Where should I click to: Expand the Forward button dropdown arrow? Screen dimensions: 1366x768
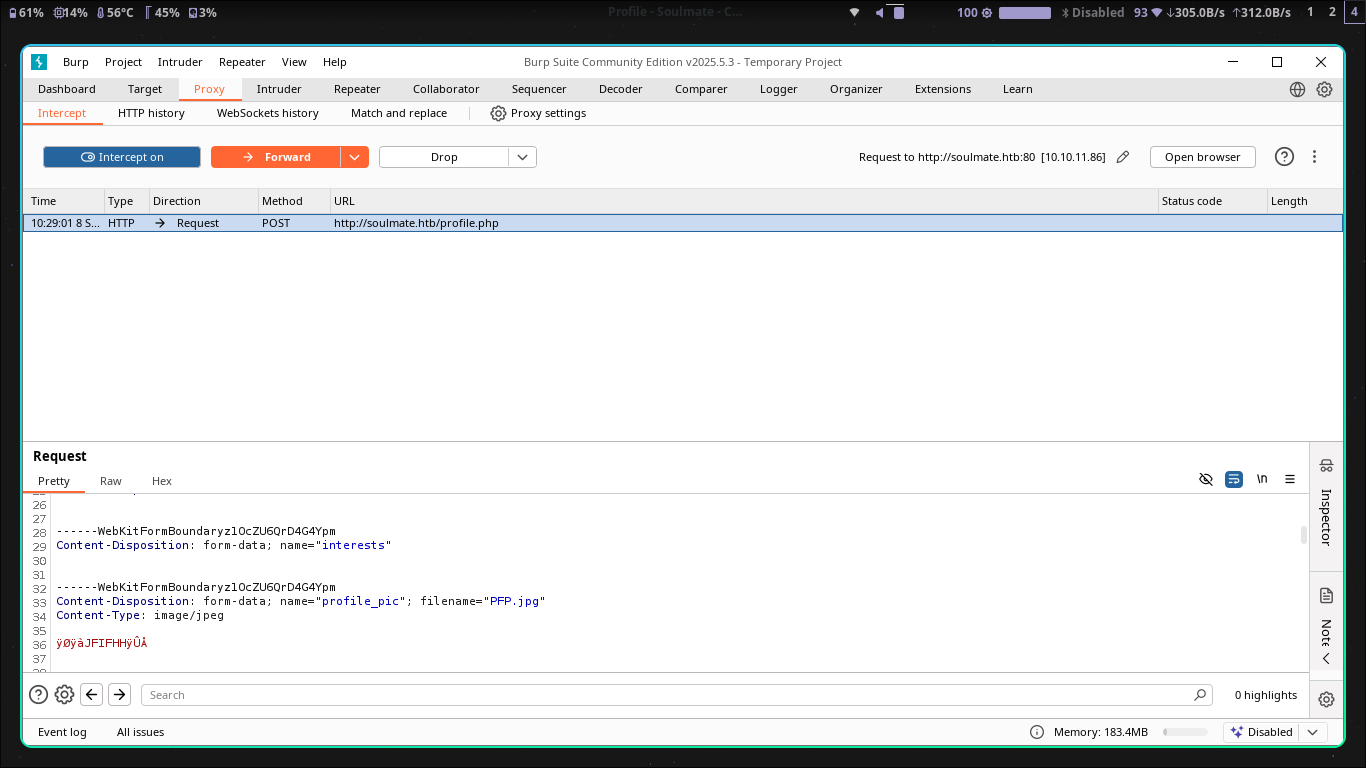[x=355, y=157]
